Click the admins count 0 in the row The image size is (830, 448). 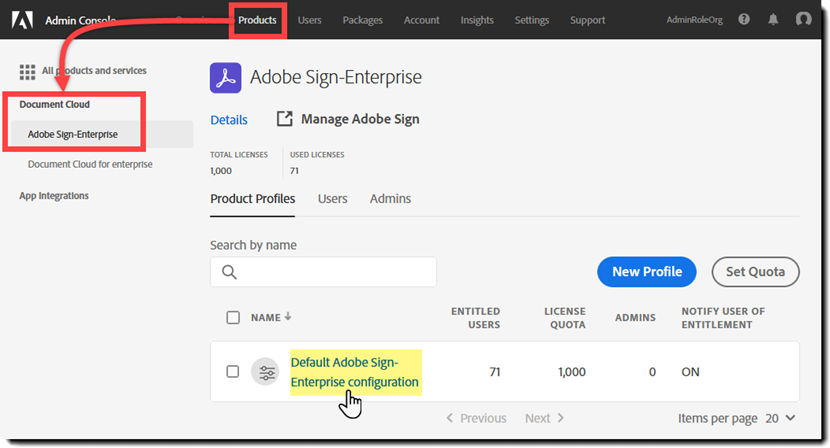[652, 372]
